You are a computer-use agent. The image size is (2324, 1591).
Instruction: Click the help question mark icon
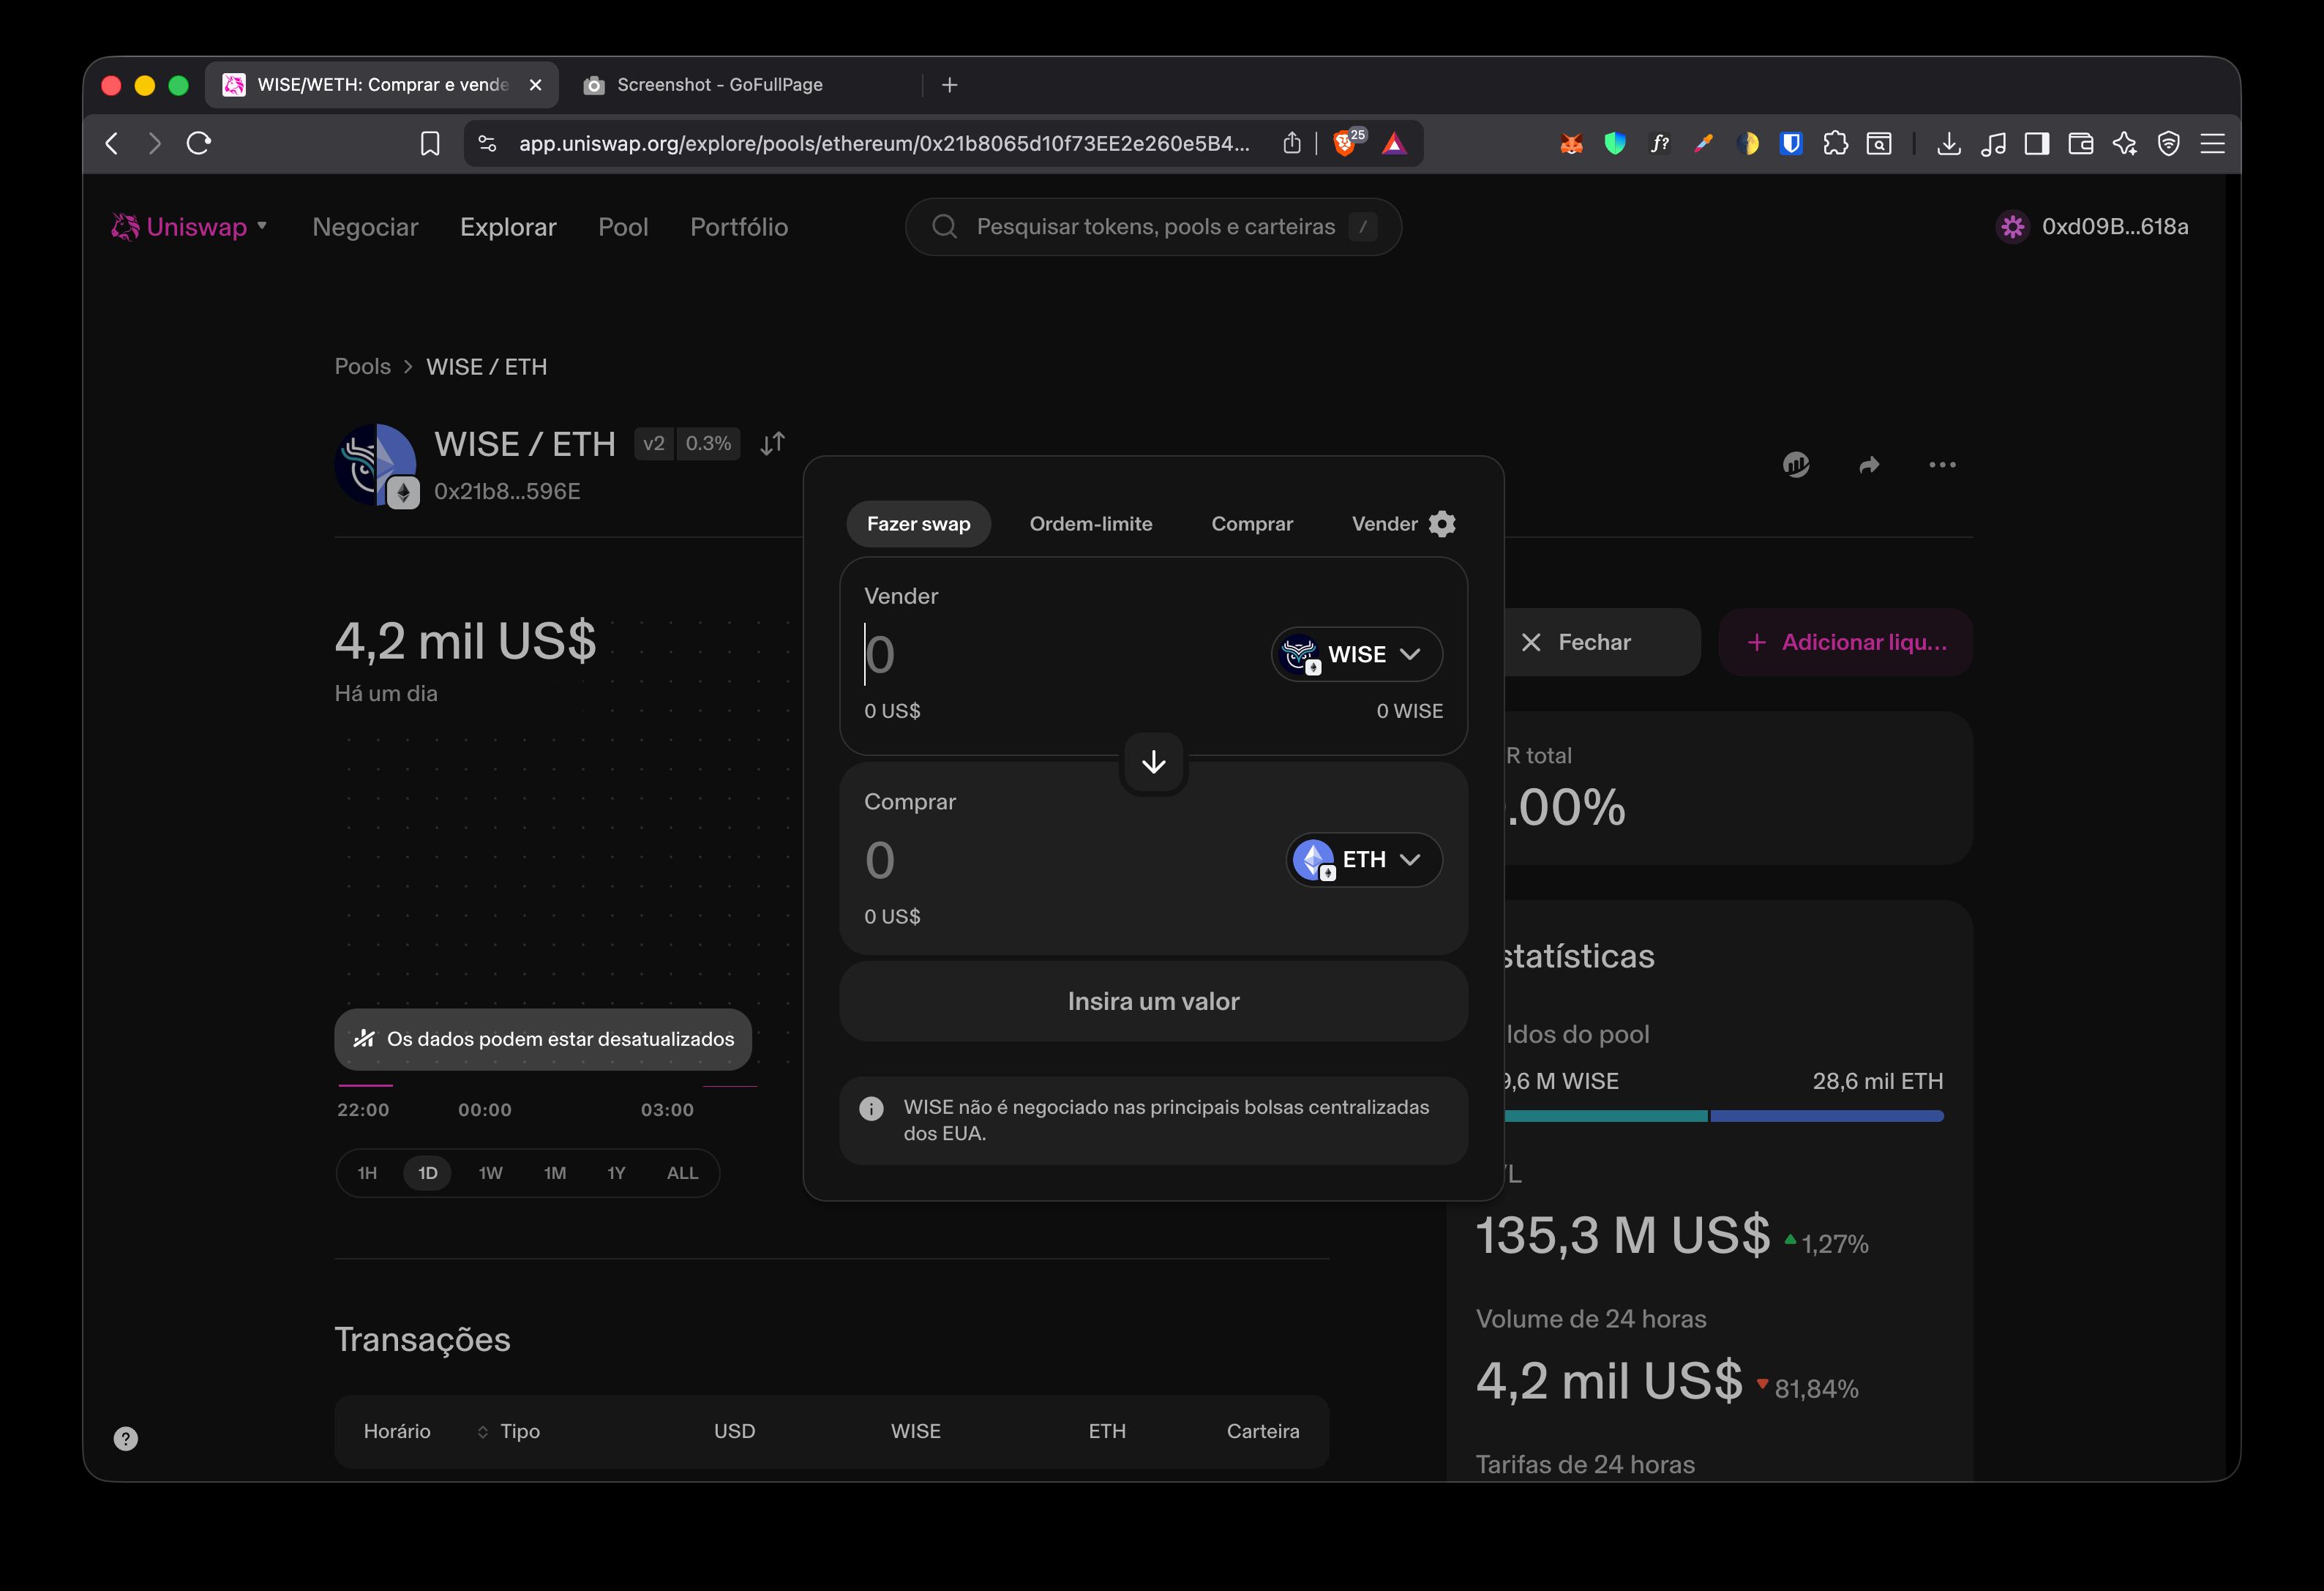[125, 1439]
